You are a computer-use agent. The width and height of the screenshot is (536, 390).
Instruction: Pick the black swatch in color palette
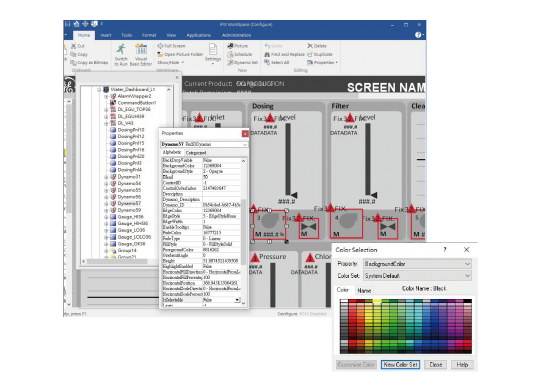point(467,301)
